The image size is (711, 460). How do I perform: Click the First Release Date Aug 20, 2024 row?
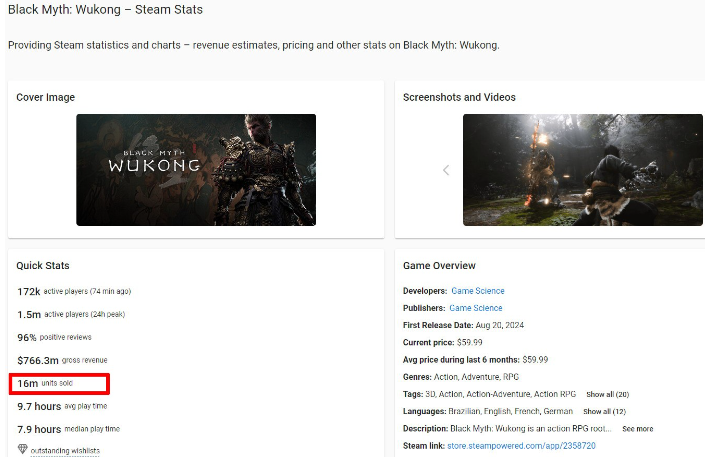463,325
